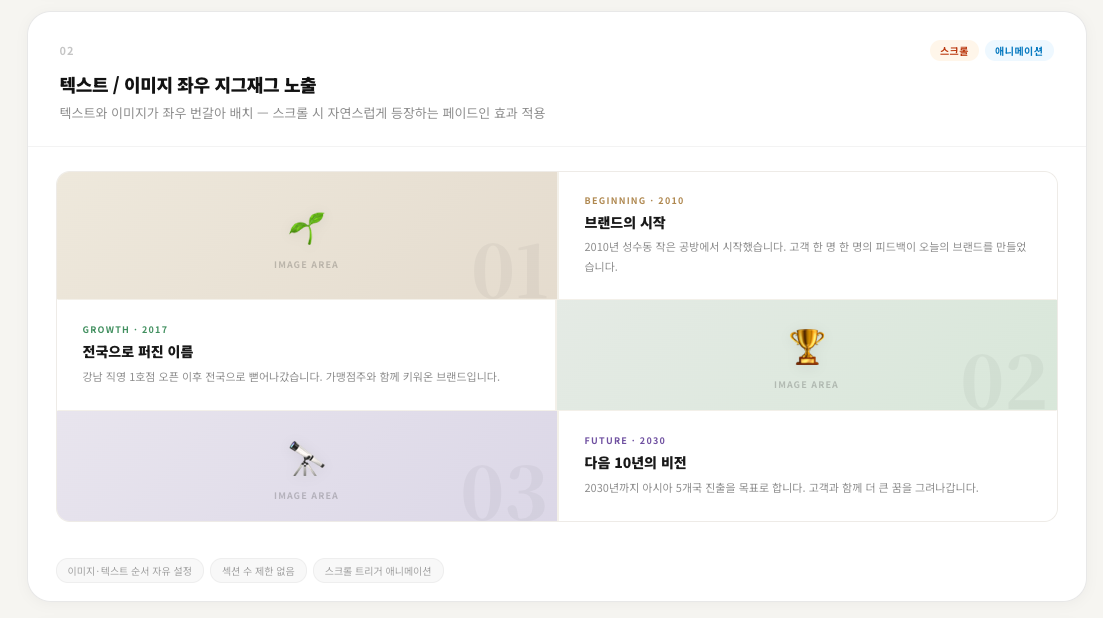This screenshot has width=1103, height=618.
Task: Click the green sprout icon
Action: coord(307,228)
